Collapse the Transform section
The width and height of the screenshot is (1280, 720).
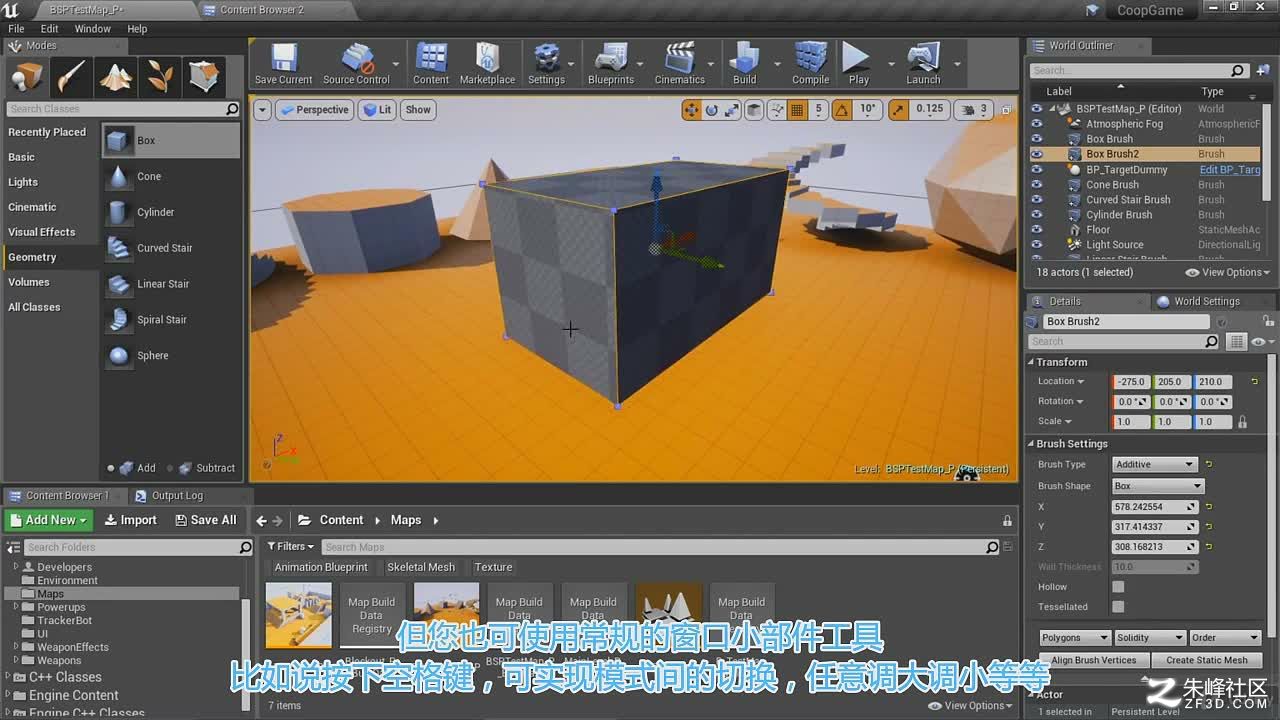pos(1032,362)
